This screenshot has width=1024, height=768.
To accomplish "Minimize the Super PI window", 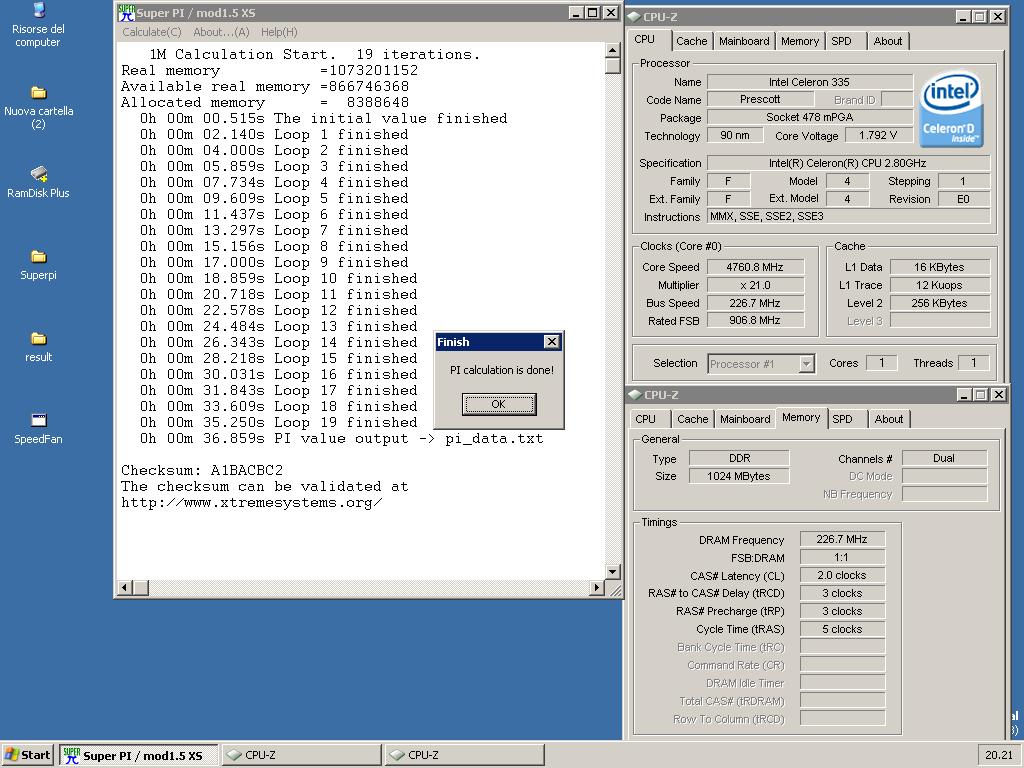I will [575, 12].
